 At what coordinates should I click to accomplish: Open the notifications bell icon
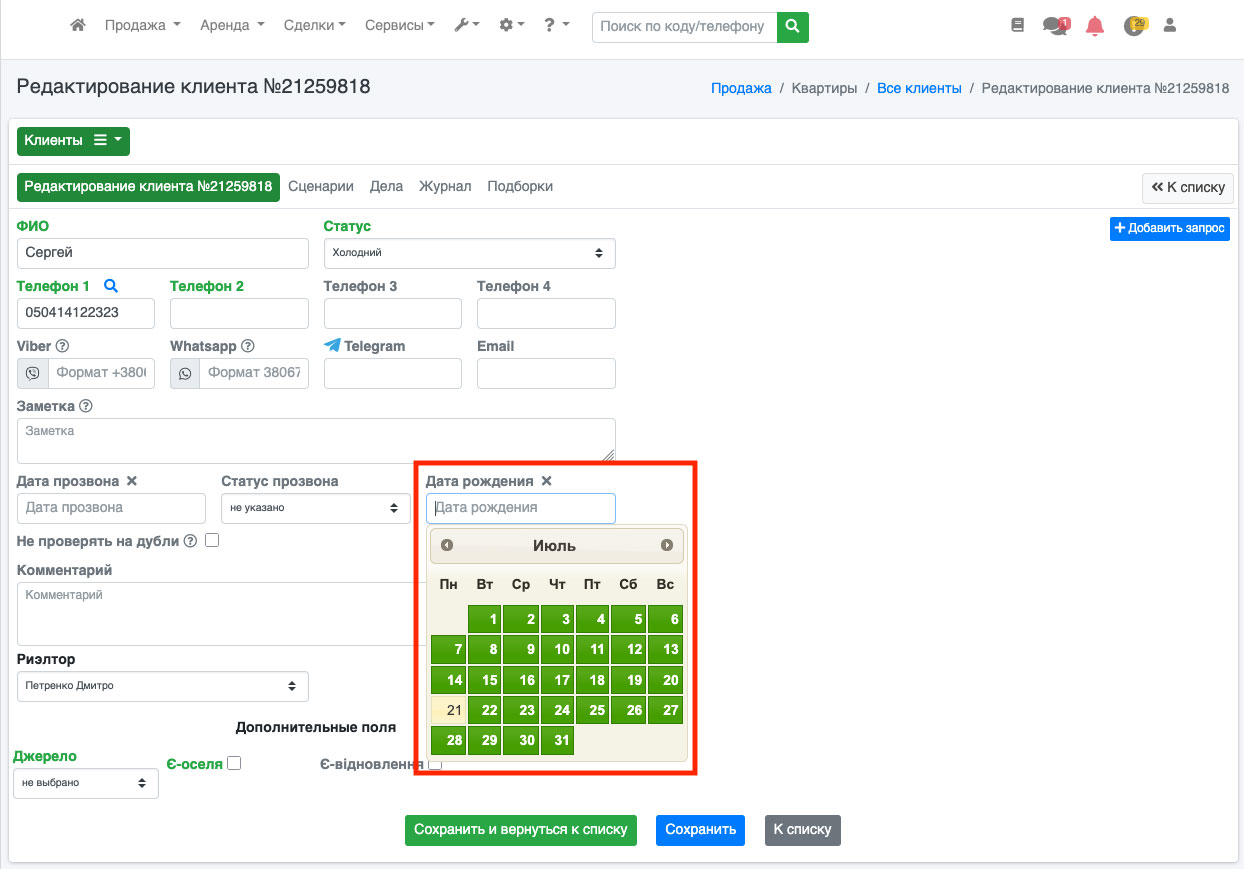1095,26
